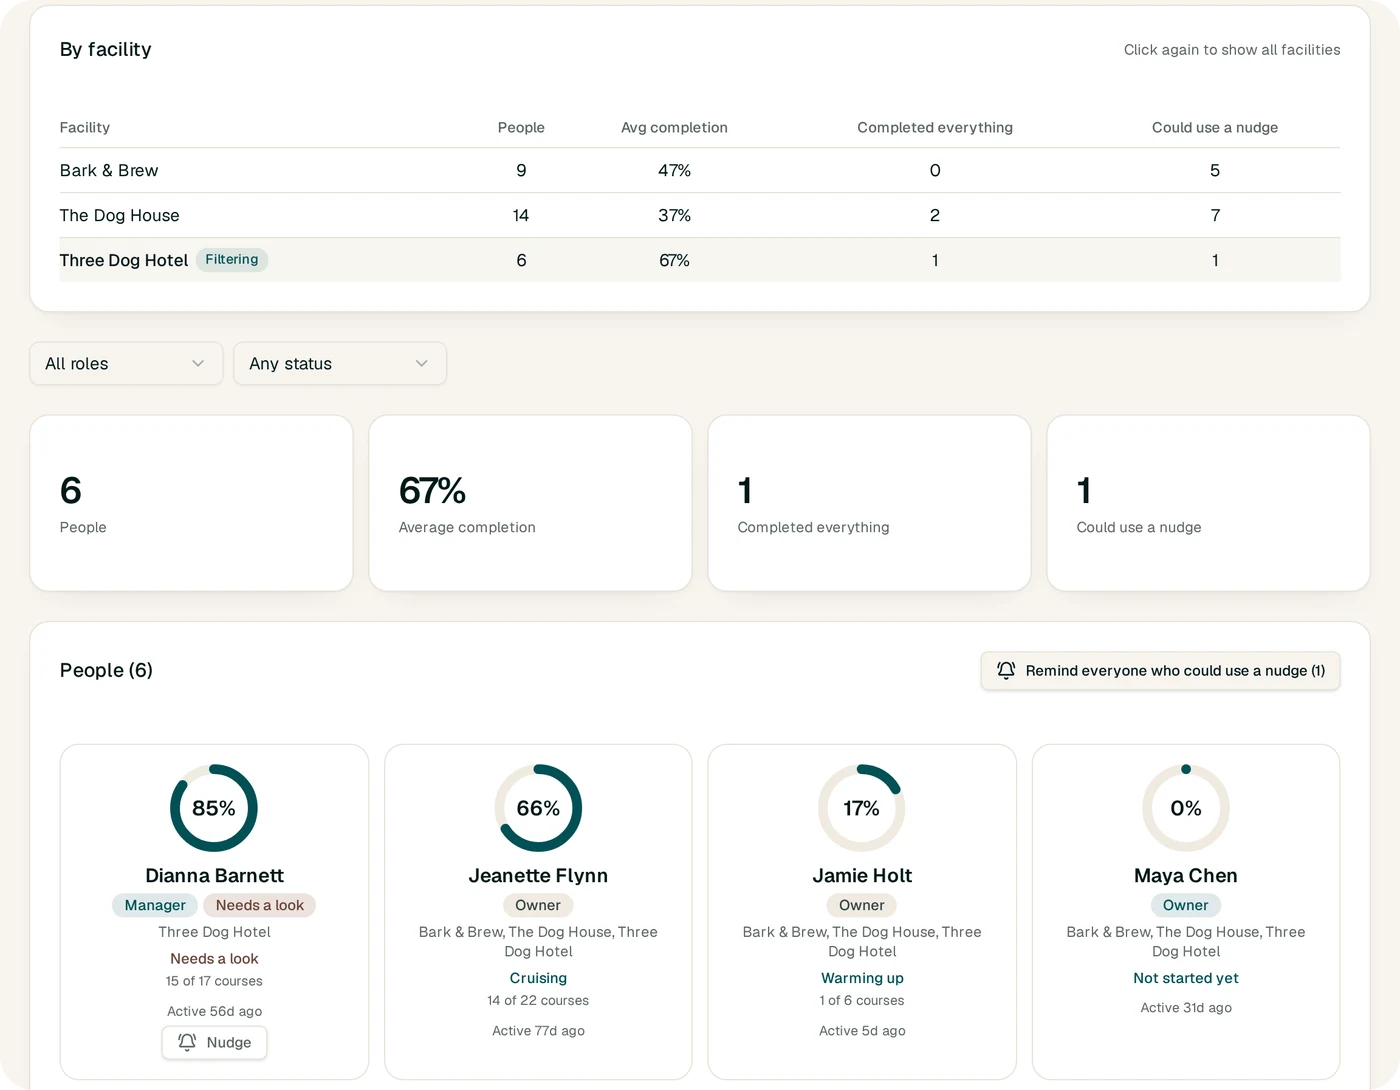This screenshot has width=1400, height=1090.
Task: Click the 47% value for Bark & Brew
Action: point(674,171)
